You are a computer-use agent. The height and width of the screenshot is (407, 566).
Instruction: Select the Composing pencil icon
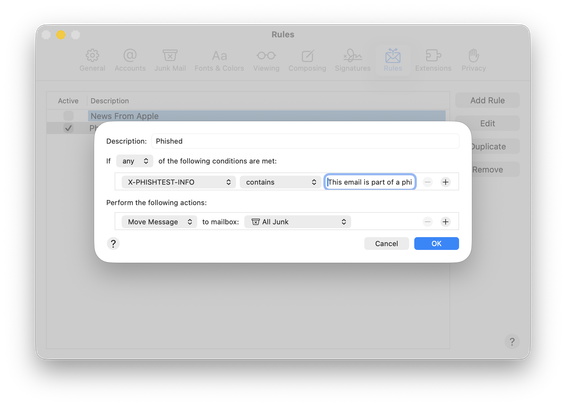click(x=308, y=56)
